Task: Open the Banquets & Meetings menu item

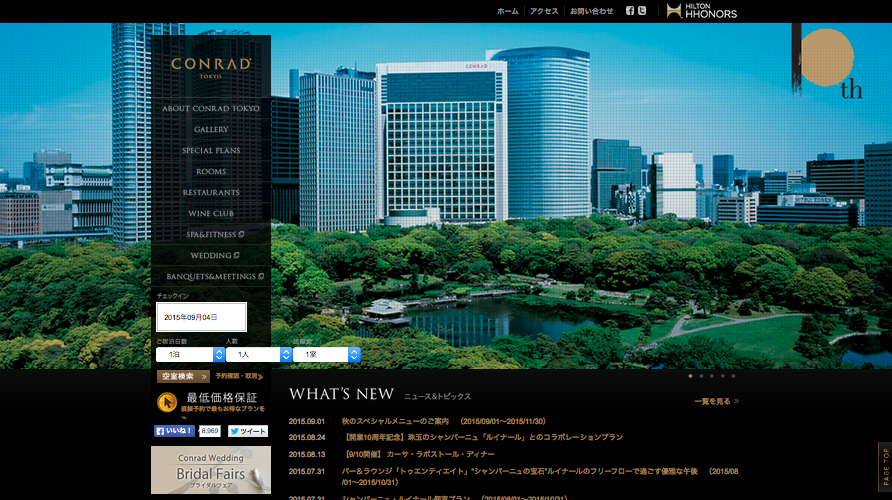Action: (214, 276)
